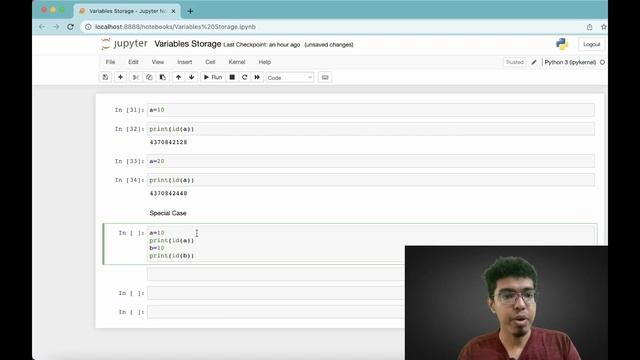Open the Help menu
The width and height of the screenshot is (640, 360).
[x=264, y=62]
